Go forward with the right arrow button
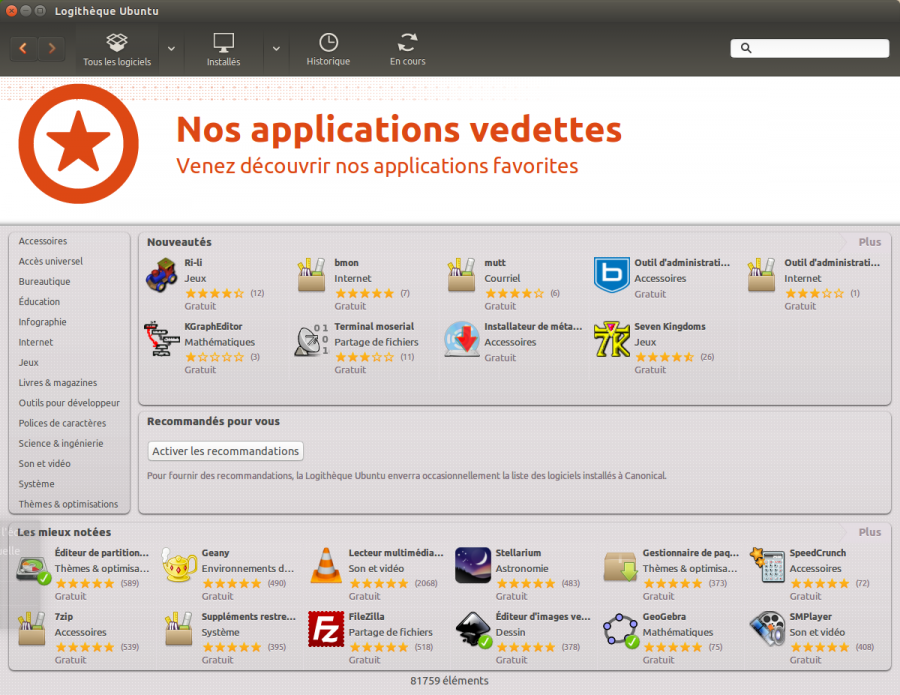This screenshot has width=900, height=695. 52,49
